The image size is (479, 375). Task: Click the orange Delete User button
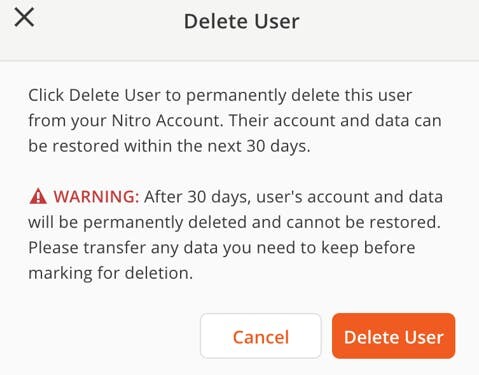pos(394,336)
